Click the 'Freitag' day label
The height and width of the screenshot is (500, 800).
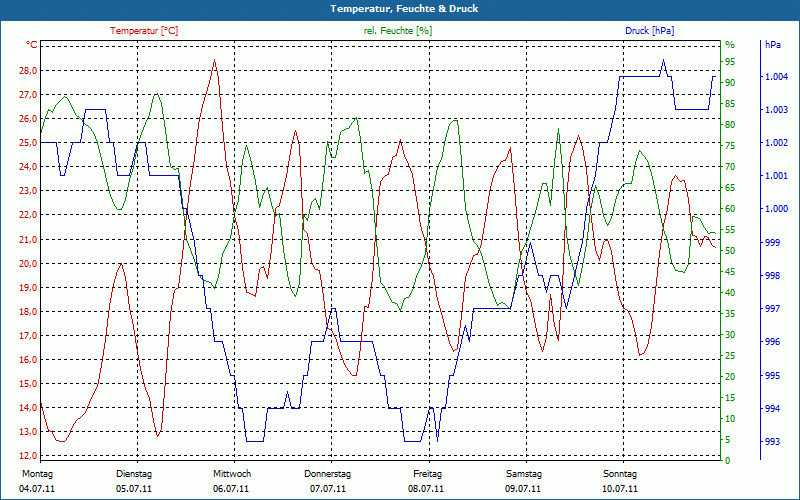428,474
